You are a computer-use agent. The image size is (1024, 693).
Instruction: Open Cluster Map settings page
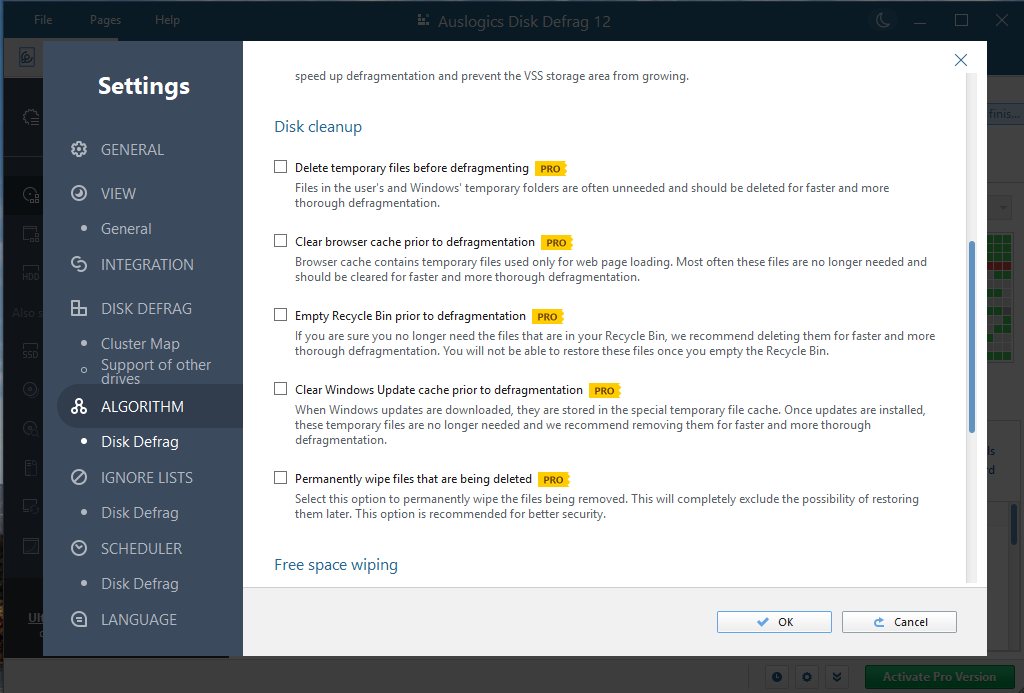pyautogui.click(x=140, y=344)
